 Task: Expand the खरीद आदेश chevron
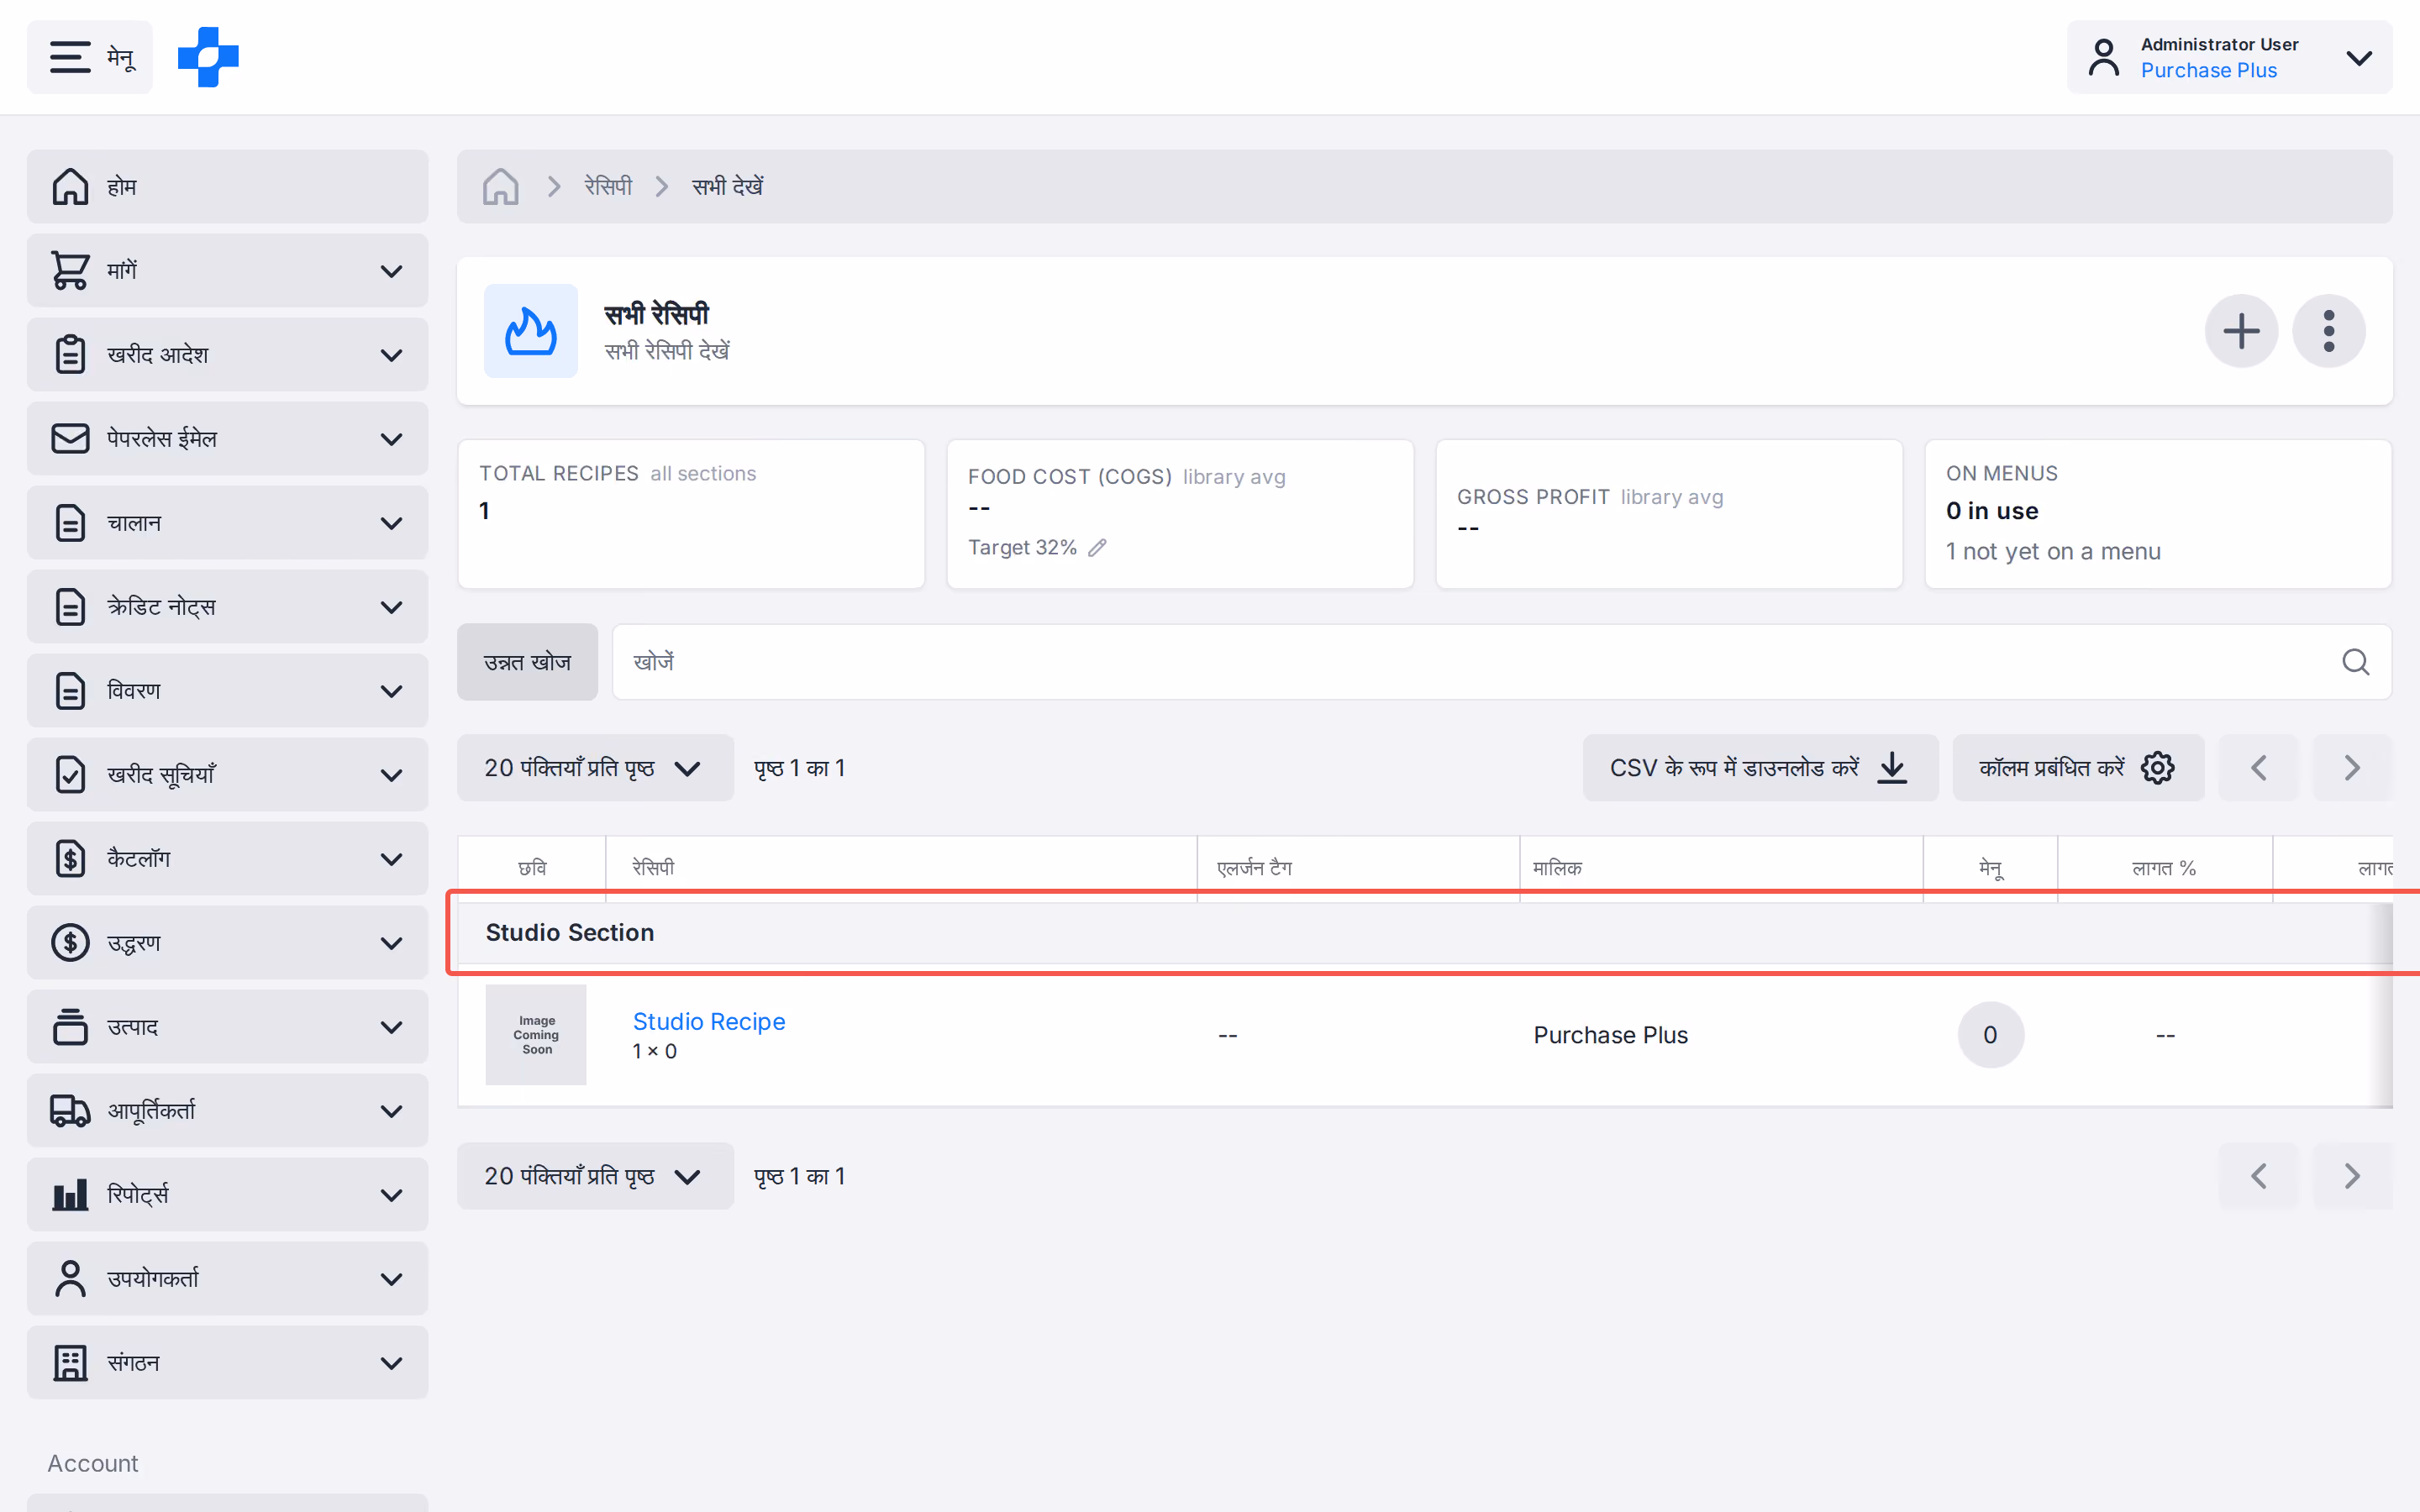click(x=392, y=355)
